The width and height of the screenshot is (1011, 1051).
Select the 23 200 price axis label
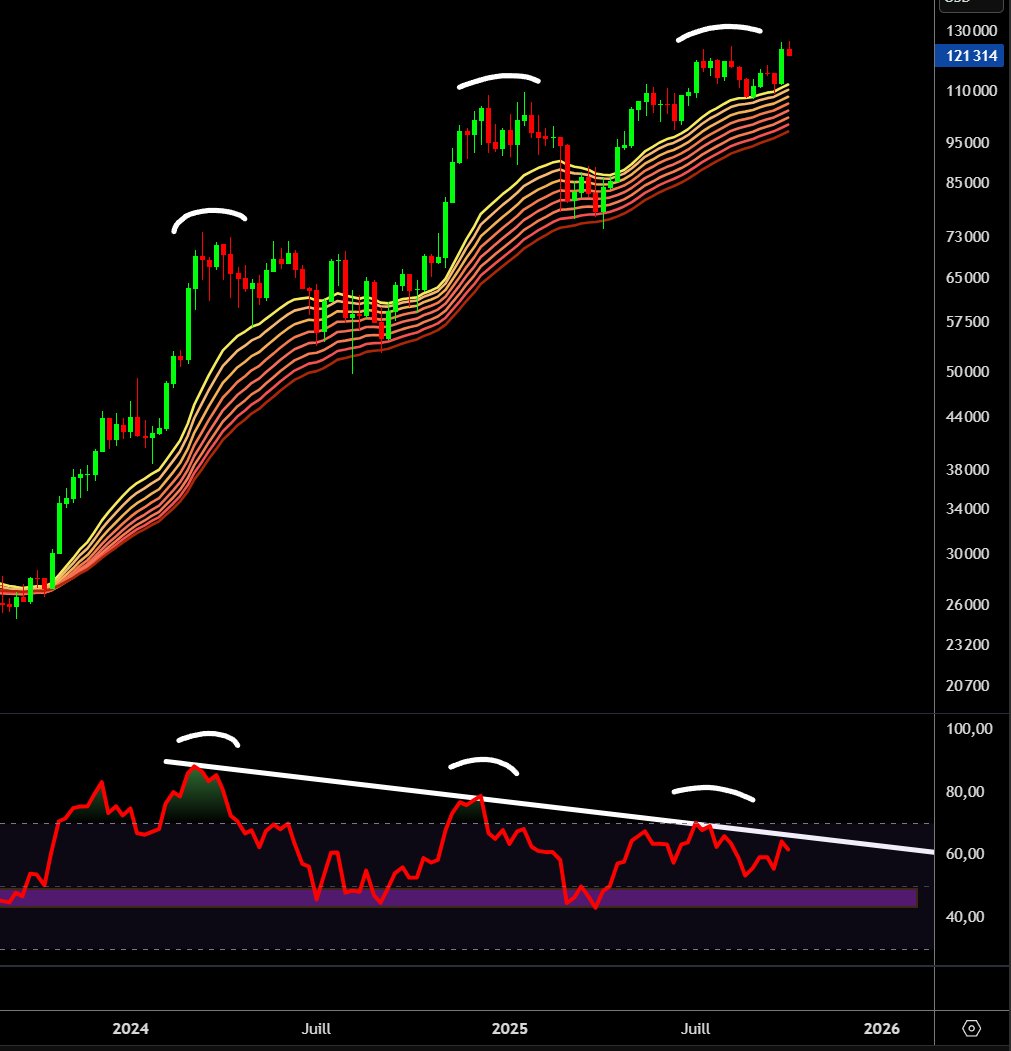[x=967, y=645]
